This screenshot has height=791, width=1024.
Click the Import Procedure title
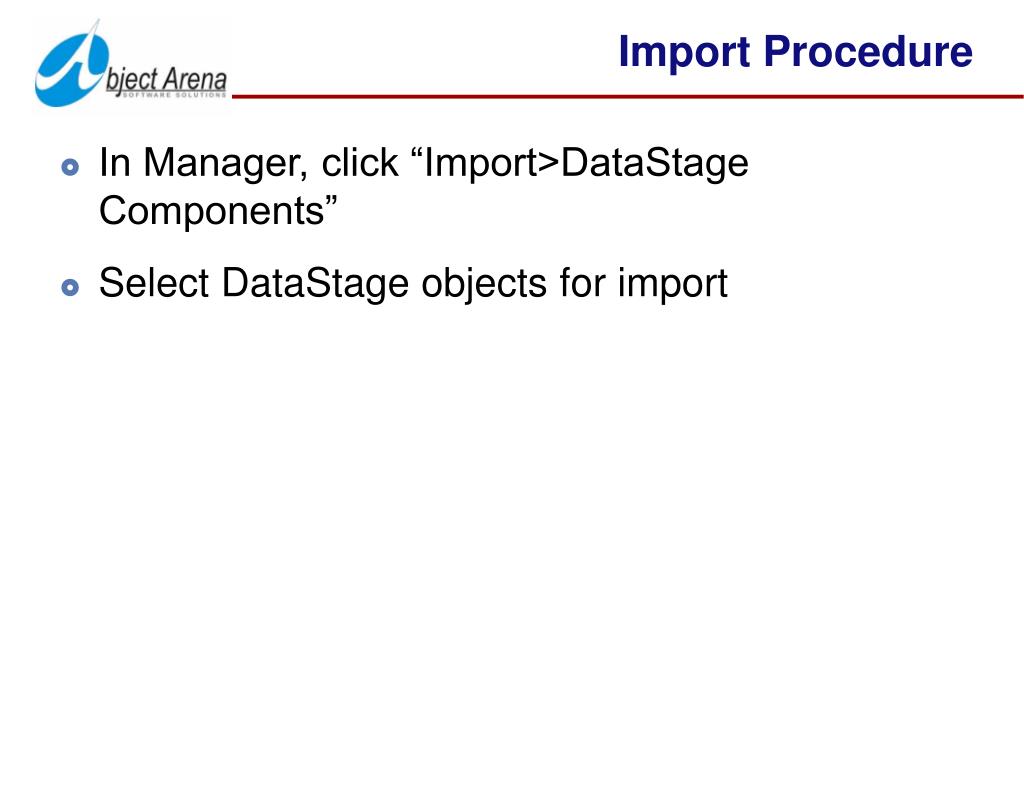click(x=795, y=52)
